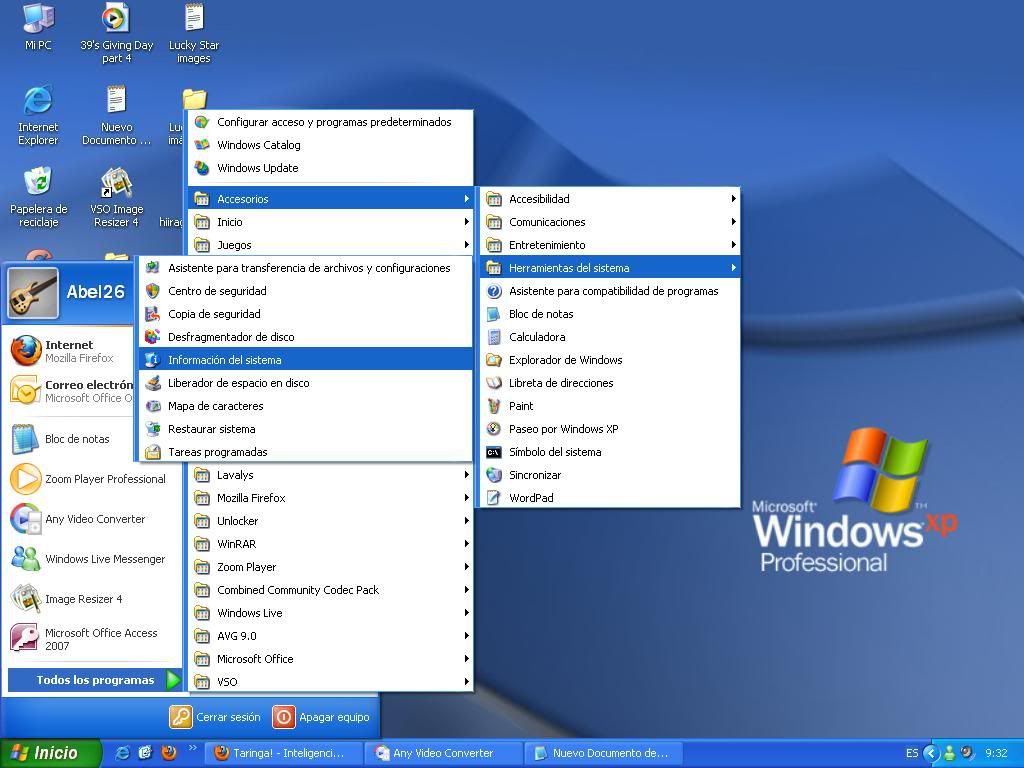Open Windows Catalog entry

coord(330,145)
